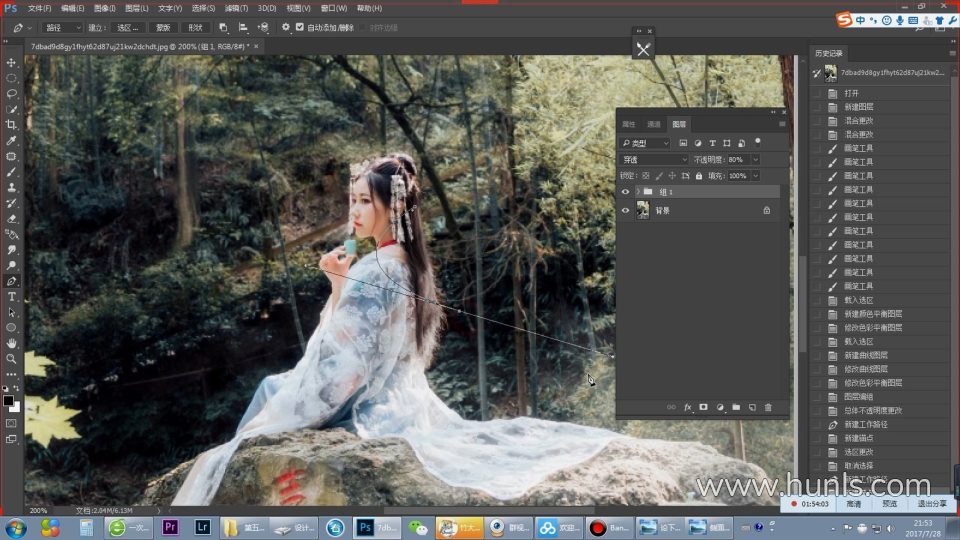The image size is (960, 540).
Task: Open path operations icon in options bar
Action: (223, 28)
